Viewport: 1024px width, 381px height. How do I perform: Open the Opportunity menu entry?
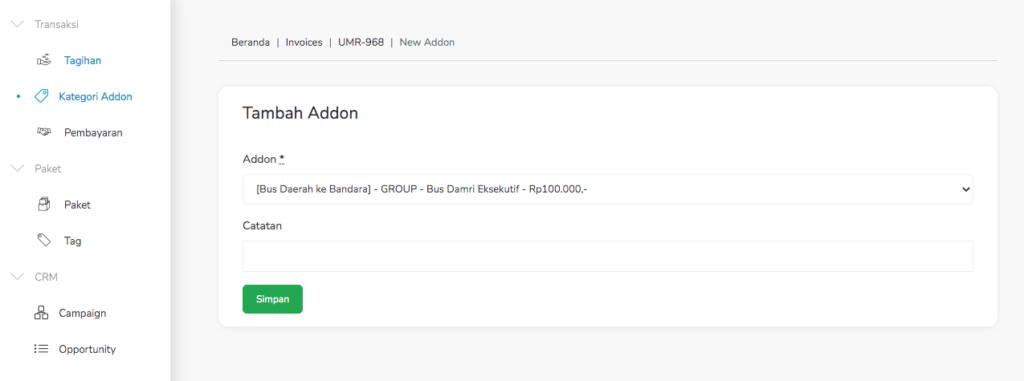(x=87, y=349)
